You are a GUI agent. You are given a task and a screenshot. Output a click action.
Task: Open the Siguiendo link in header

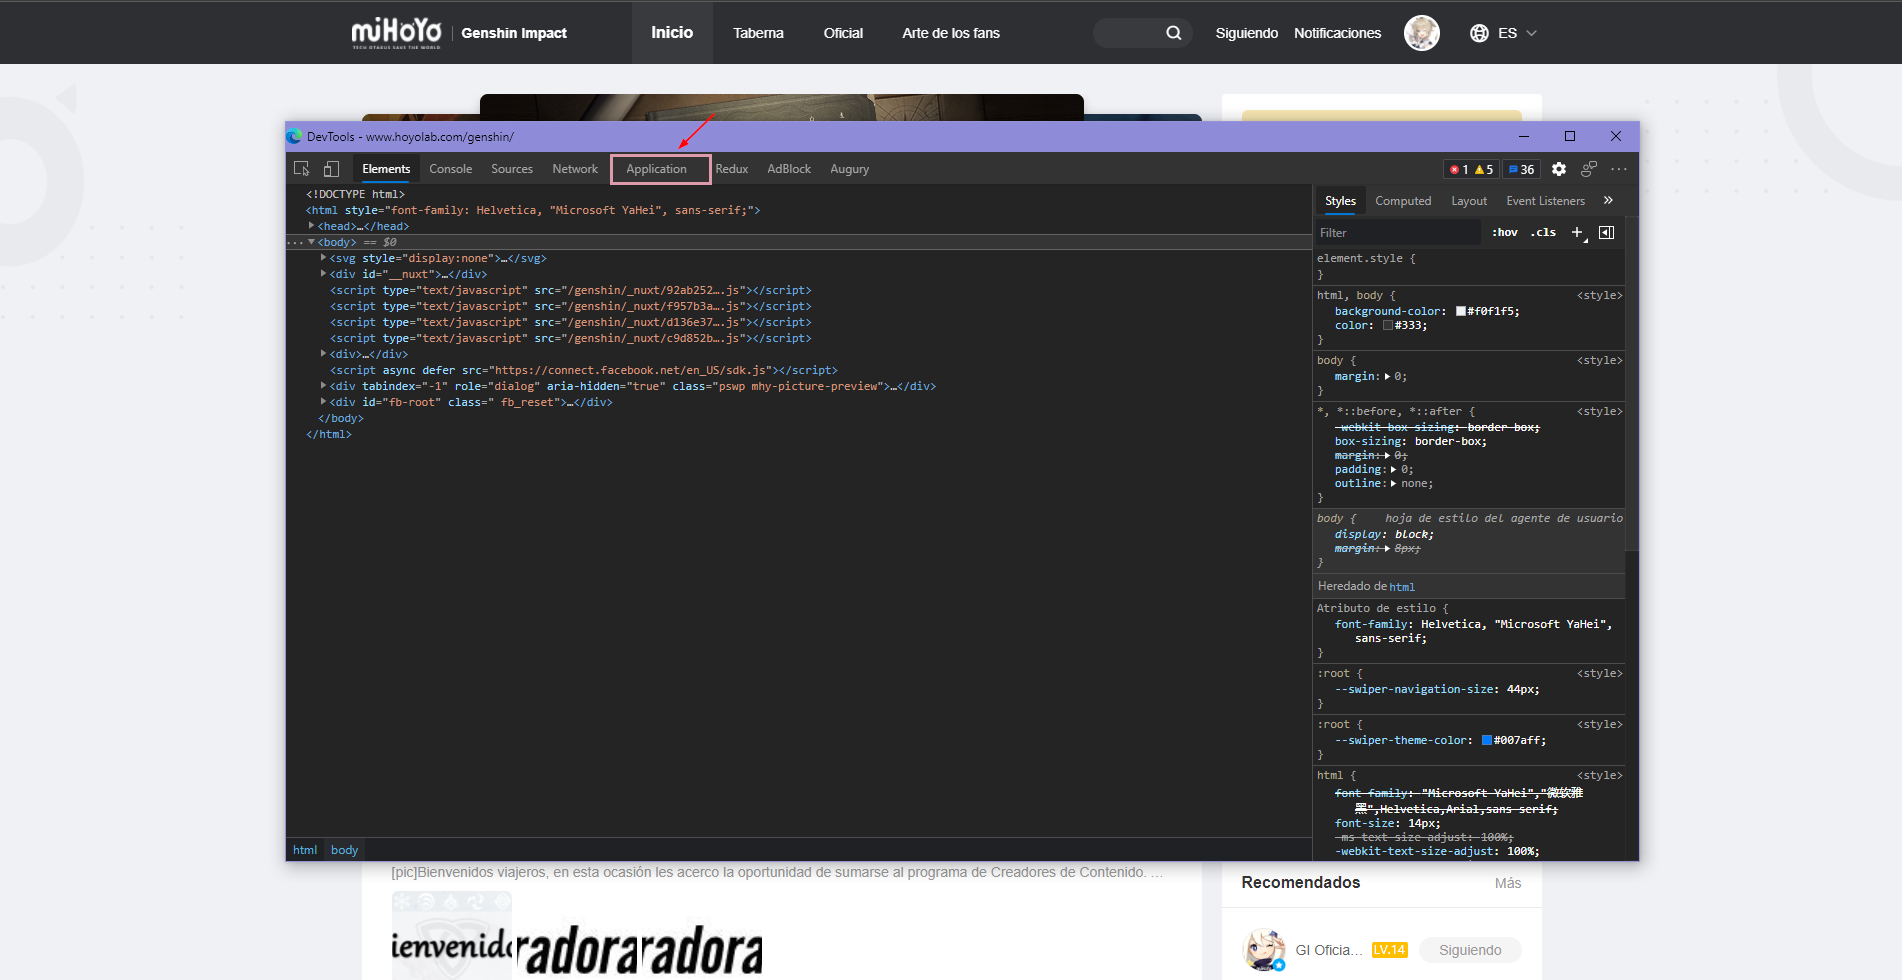tap(1247, 33)
